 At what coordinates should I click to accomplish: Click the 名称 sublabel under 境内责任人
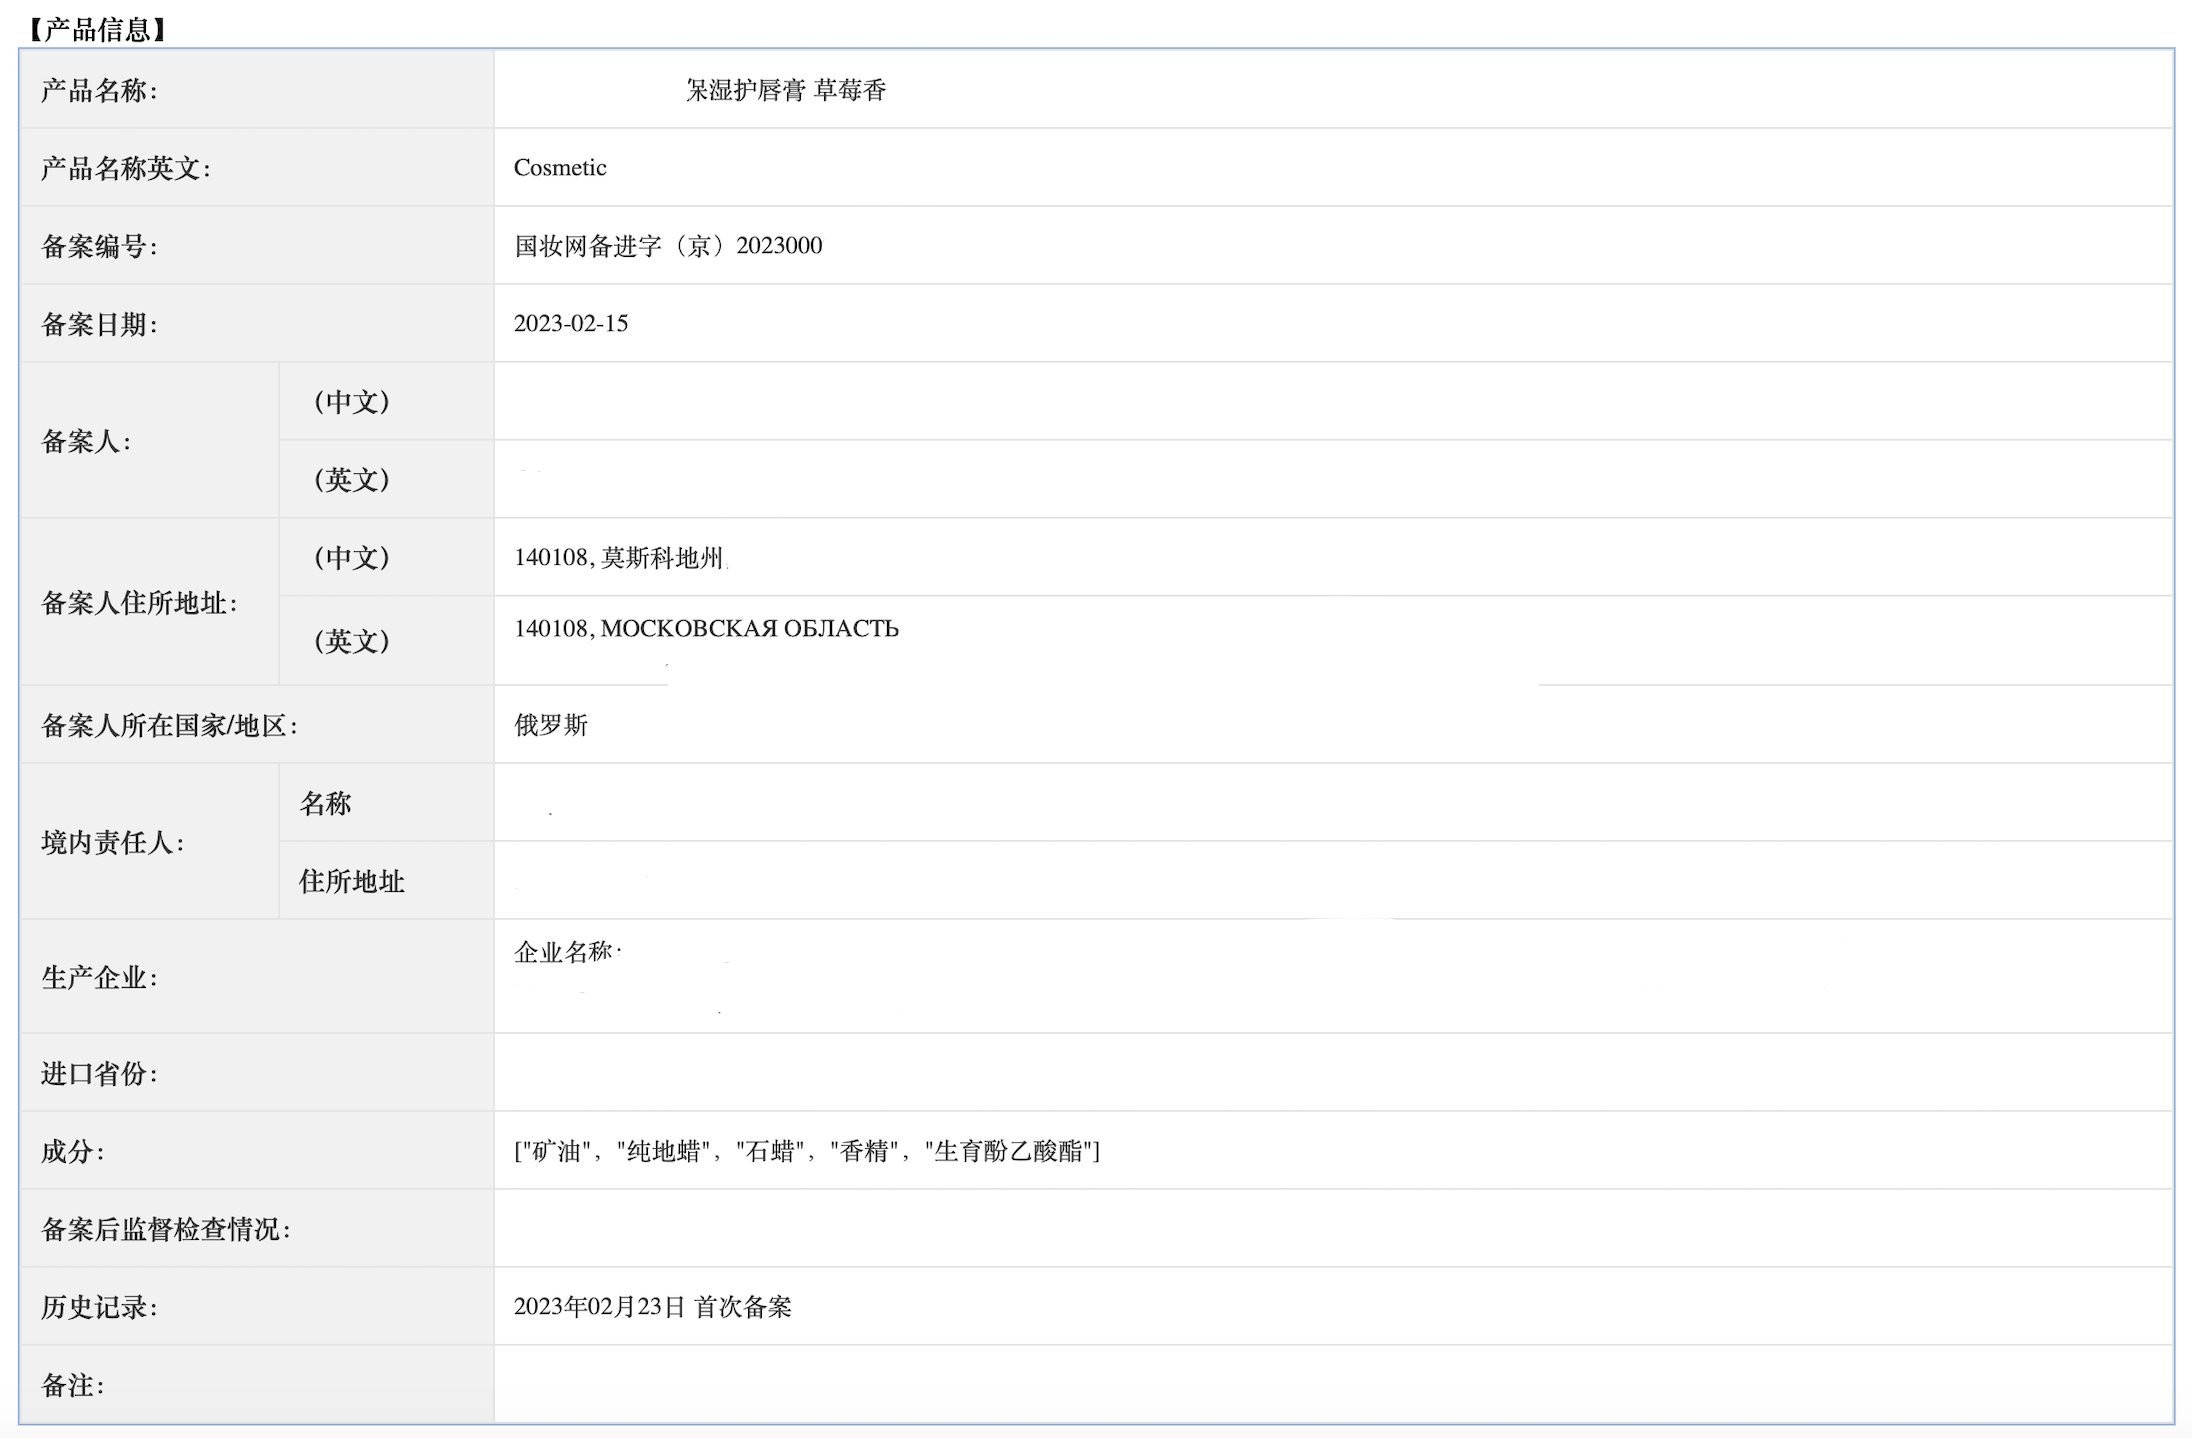[x=326, y=803]
